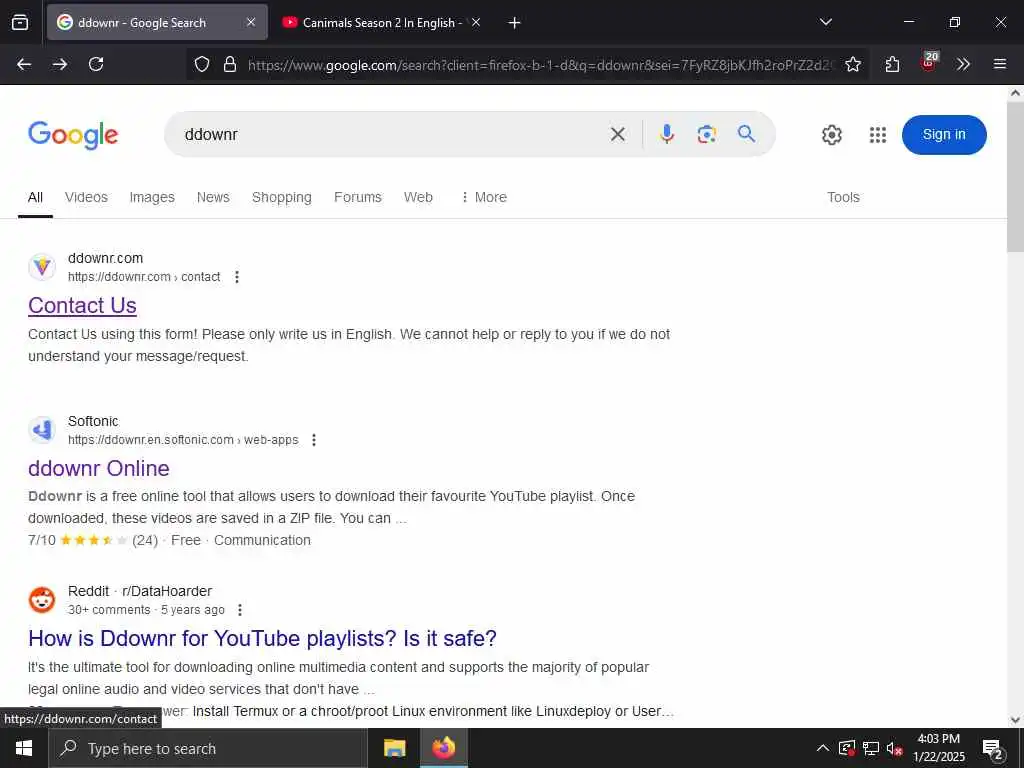This screenshot has height=768, width=1024.
Task: Click the Softonic result favicon
Action: click(42, 430)
